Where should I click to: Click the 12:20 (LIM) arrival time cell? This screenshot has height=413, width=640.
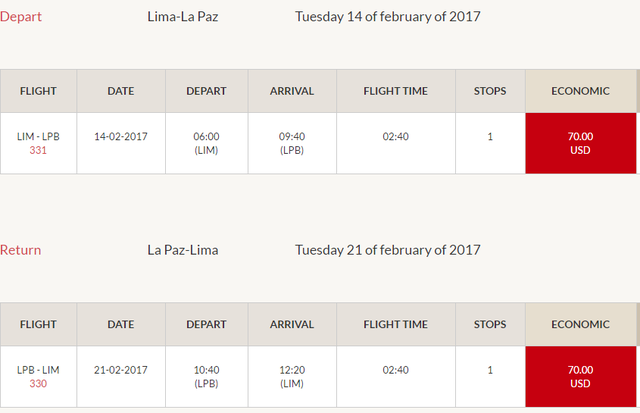[x=292, y=377]
